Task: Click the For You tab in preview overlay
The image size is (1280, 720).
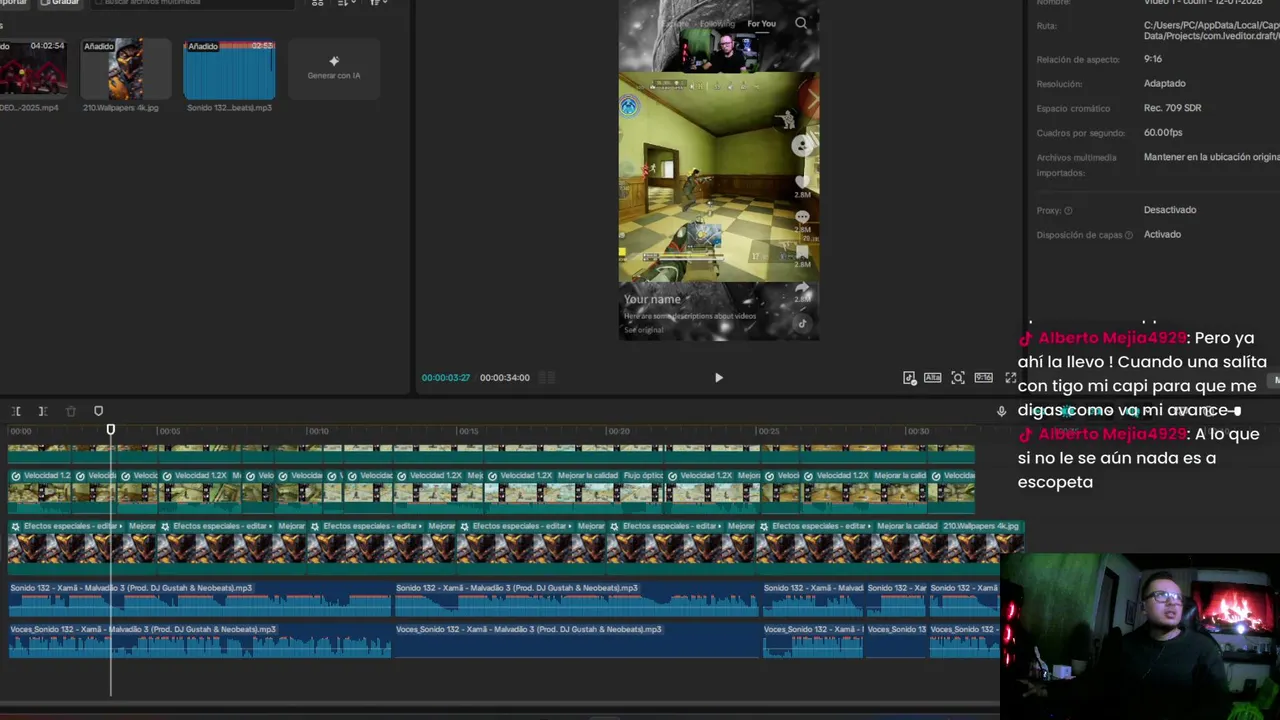Action: coord(761,24)
